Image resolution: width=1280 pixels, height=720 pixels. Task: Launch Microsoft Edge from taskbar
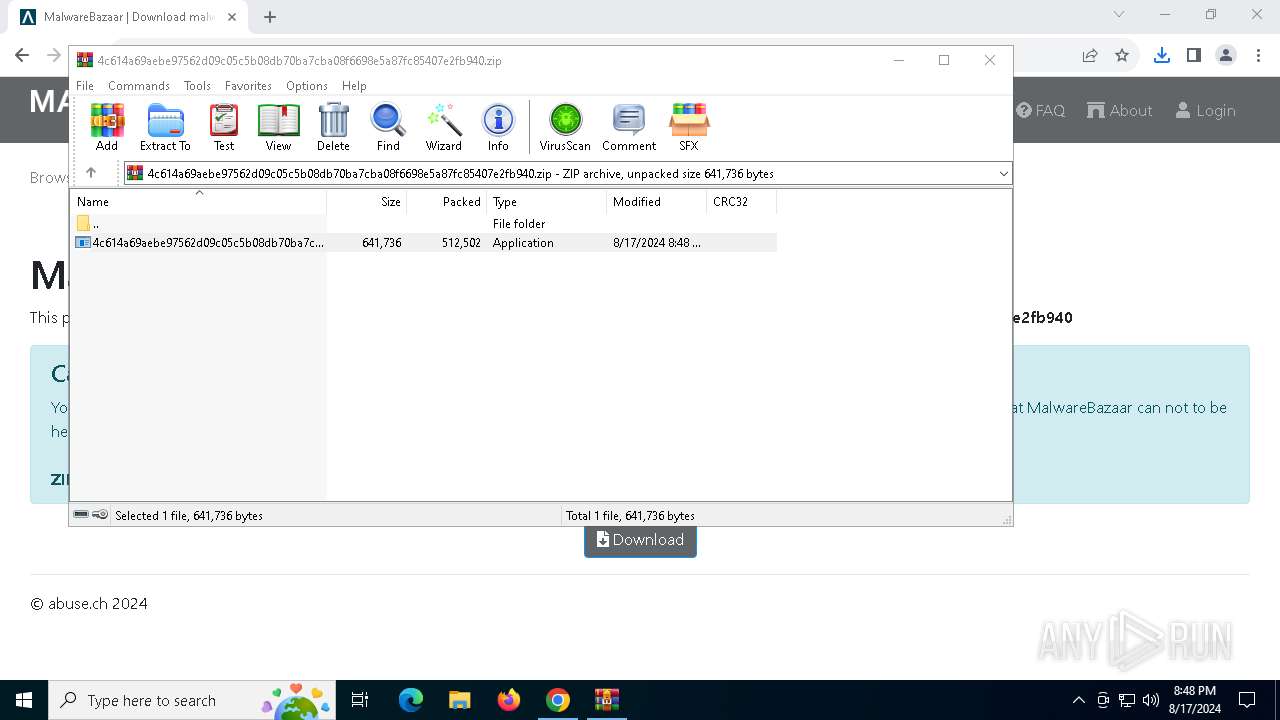pyautogui.click(x=411, y=700)
